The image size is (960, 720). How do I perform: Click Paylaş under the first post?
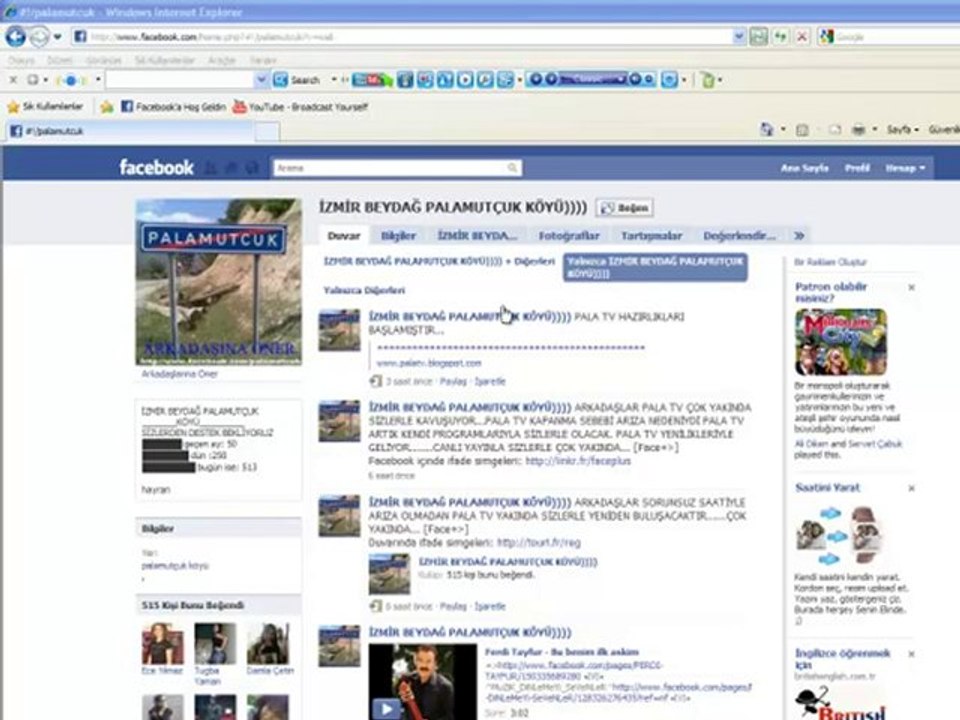[453, 381]
